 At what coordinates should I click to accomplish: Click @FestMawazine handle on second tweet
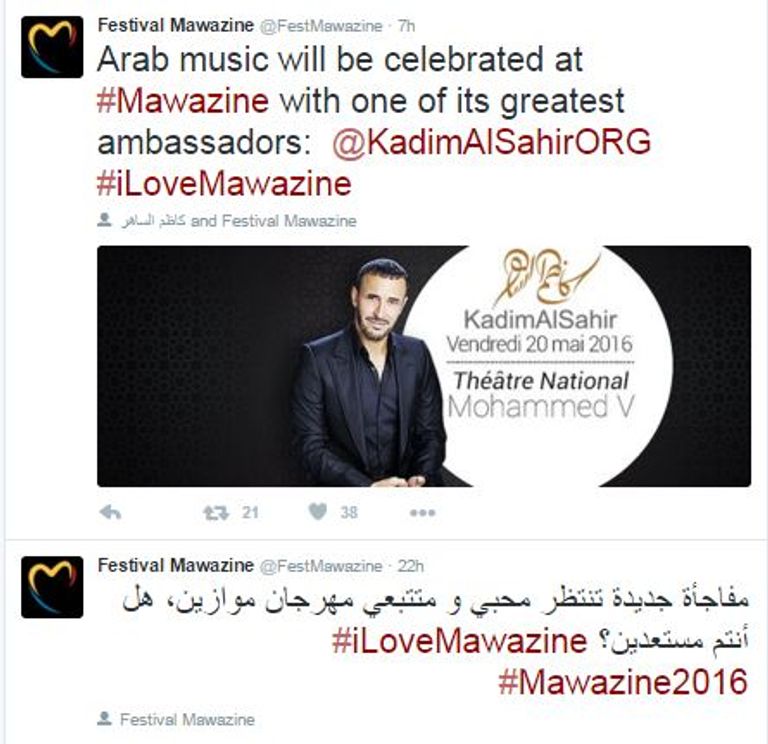click(x=321, y=566)
